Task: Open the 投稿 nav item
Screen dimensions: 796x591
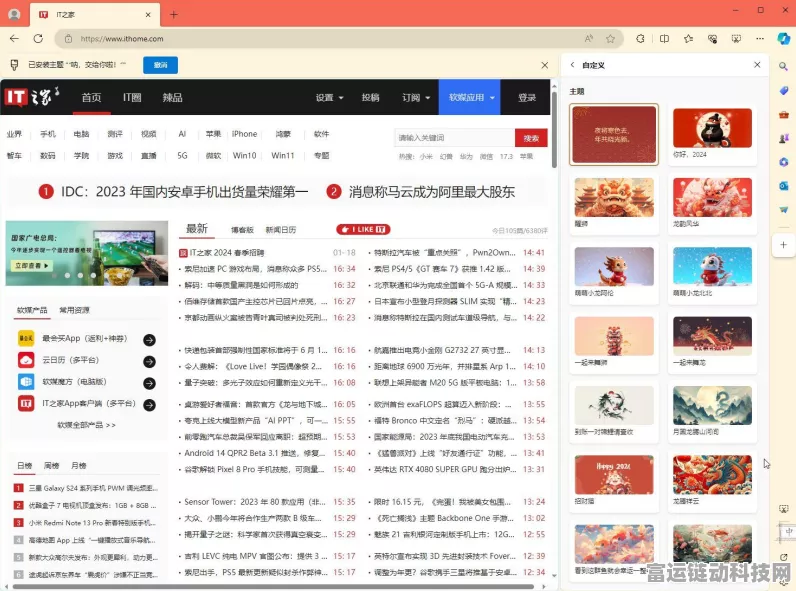Action: pos(371,97)
